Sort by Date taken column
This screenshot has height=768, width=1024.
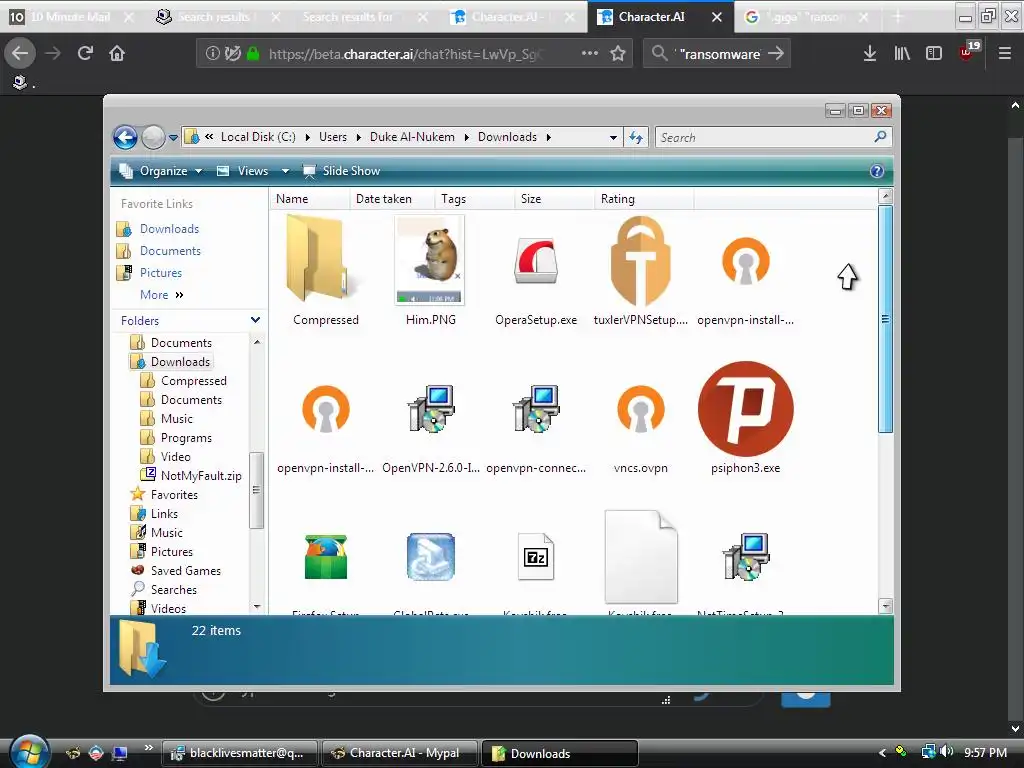[x=392, y=199]
